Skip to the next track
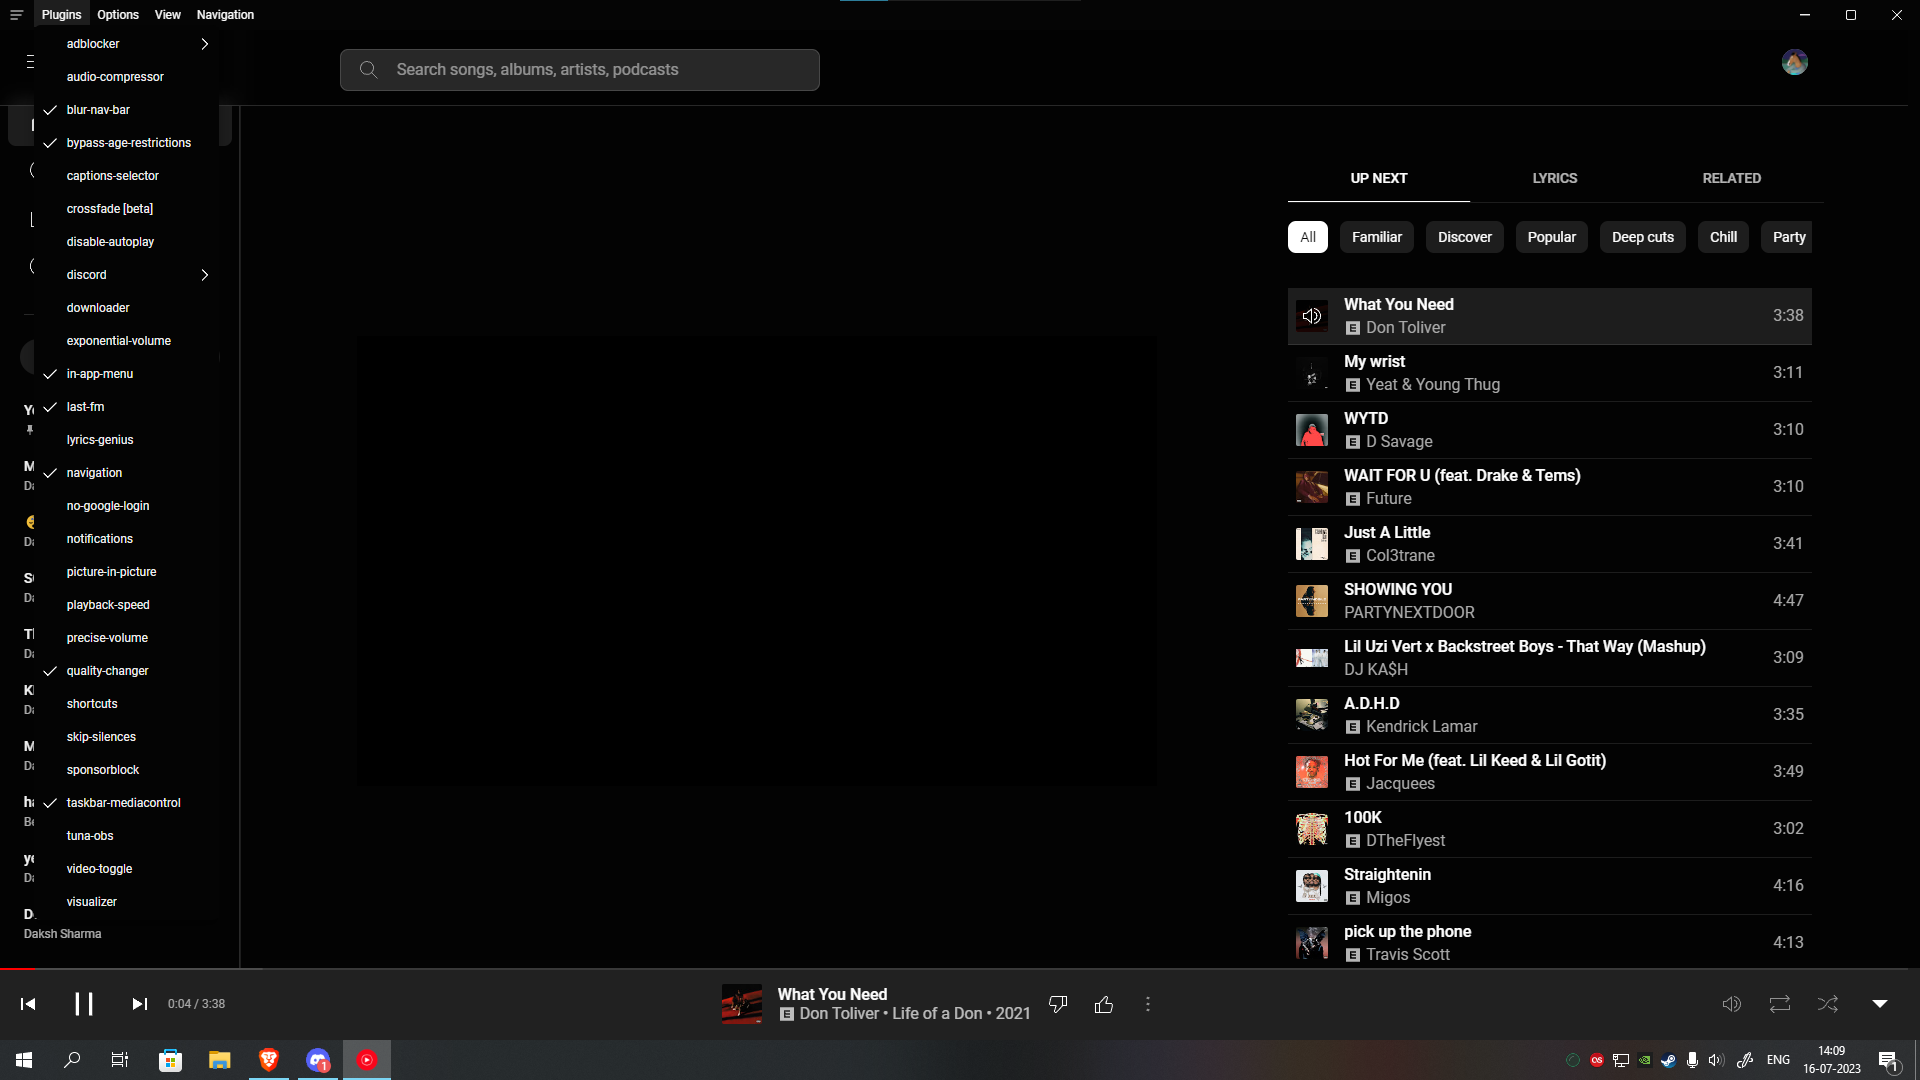Image resolution: width=1920 pixels, height=1080 pixels. [x=139, y=1004]
